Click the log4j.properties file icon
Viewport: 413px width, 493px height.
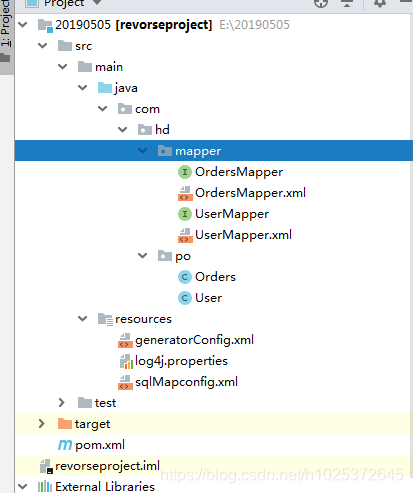tap(126, 362)
